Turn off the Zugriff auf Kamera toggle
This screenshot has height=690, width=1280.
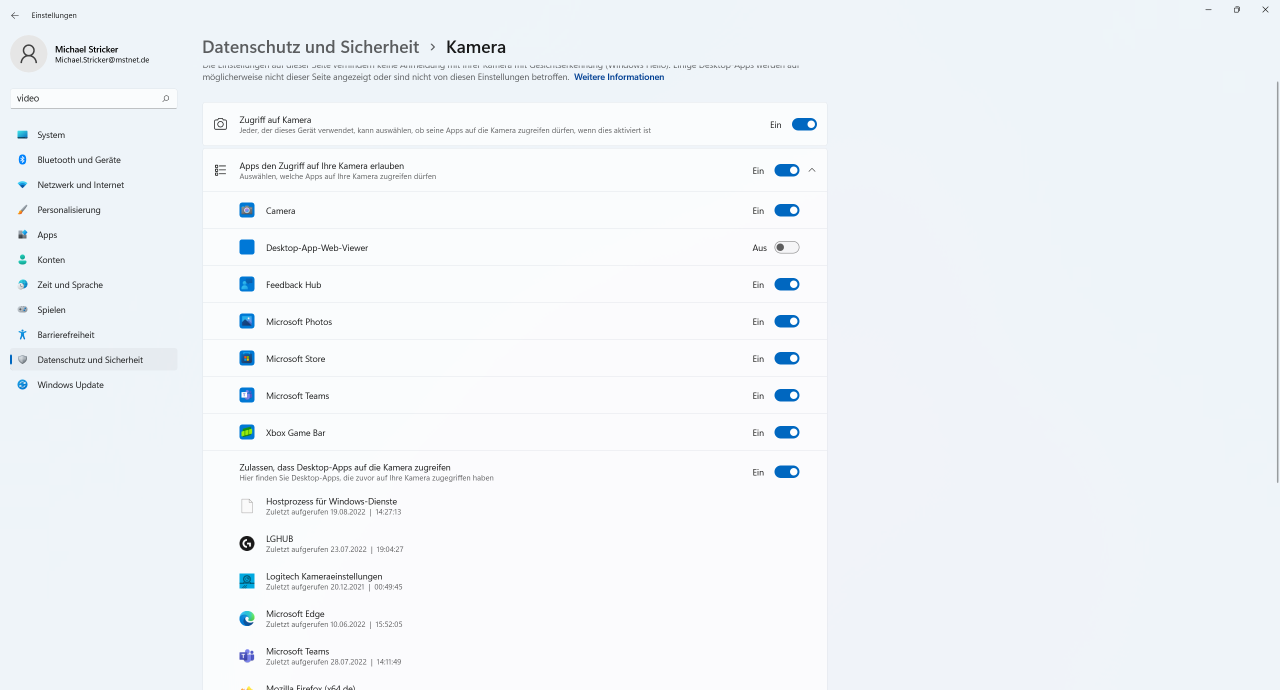(804, 125)
